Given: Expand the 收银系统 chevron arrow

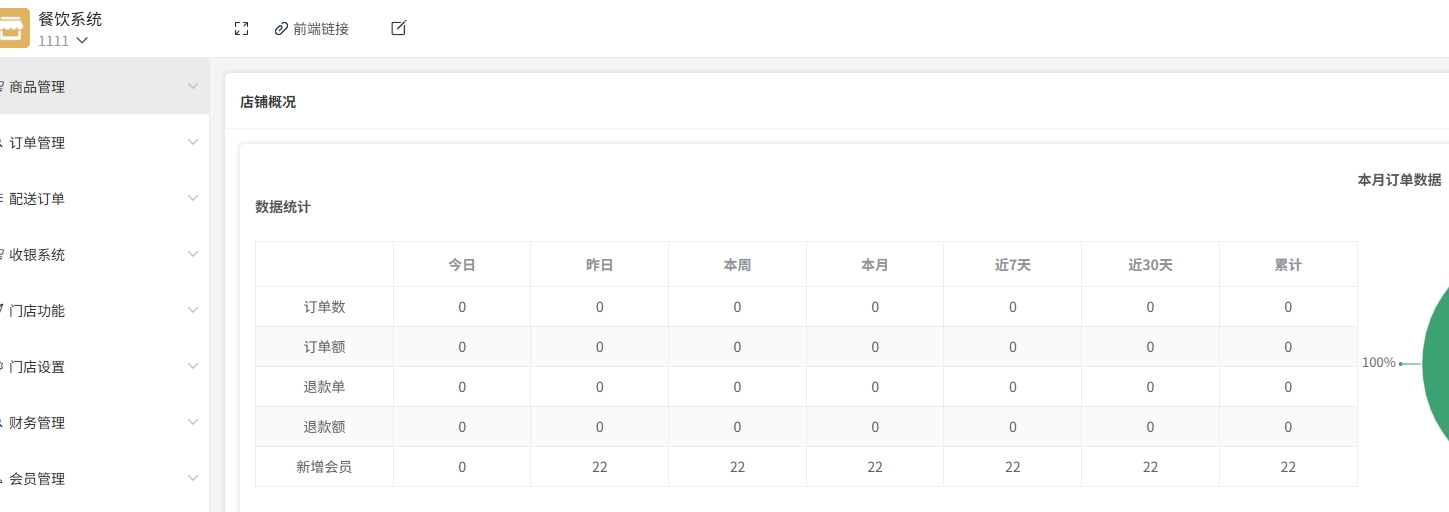Looking at the screenshot, I should coord(193,254).
